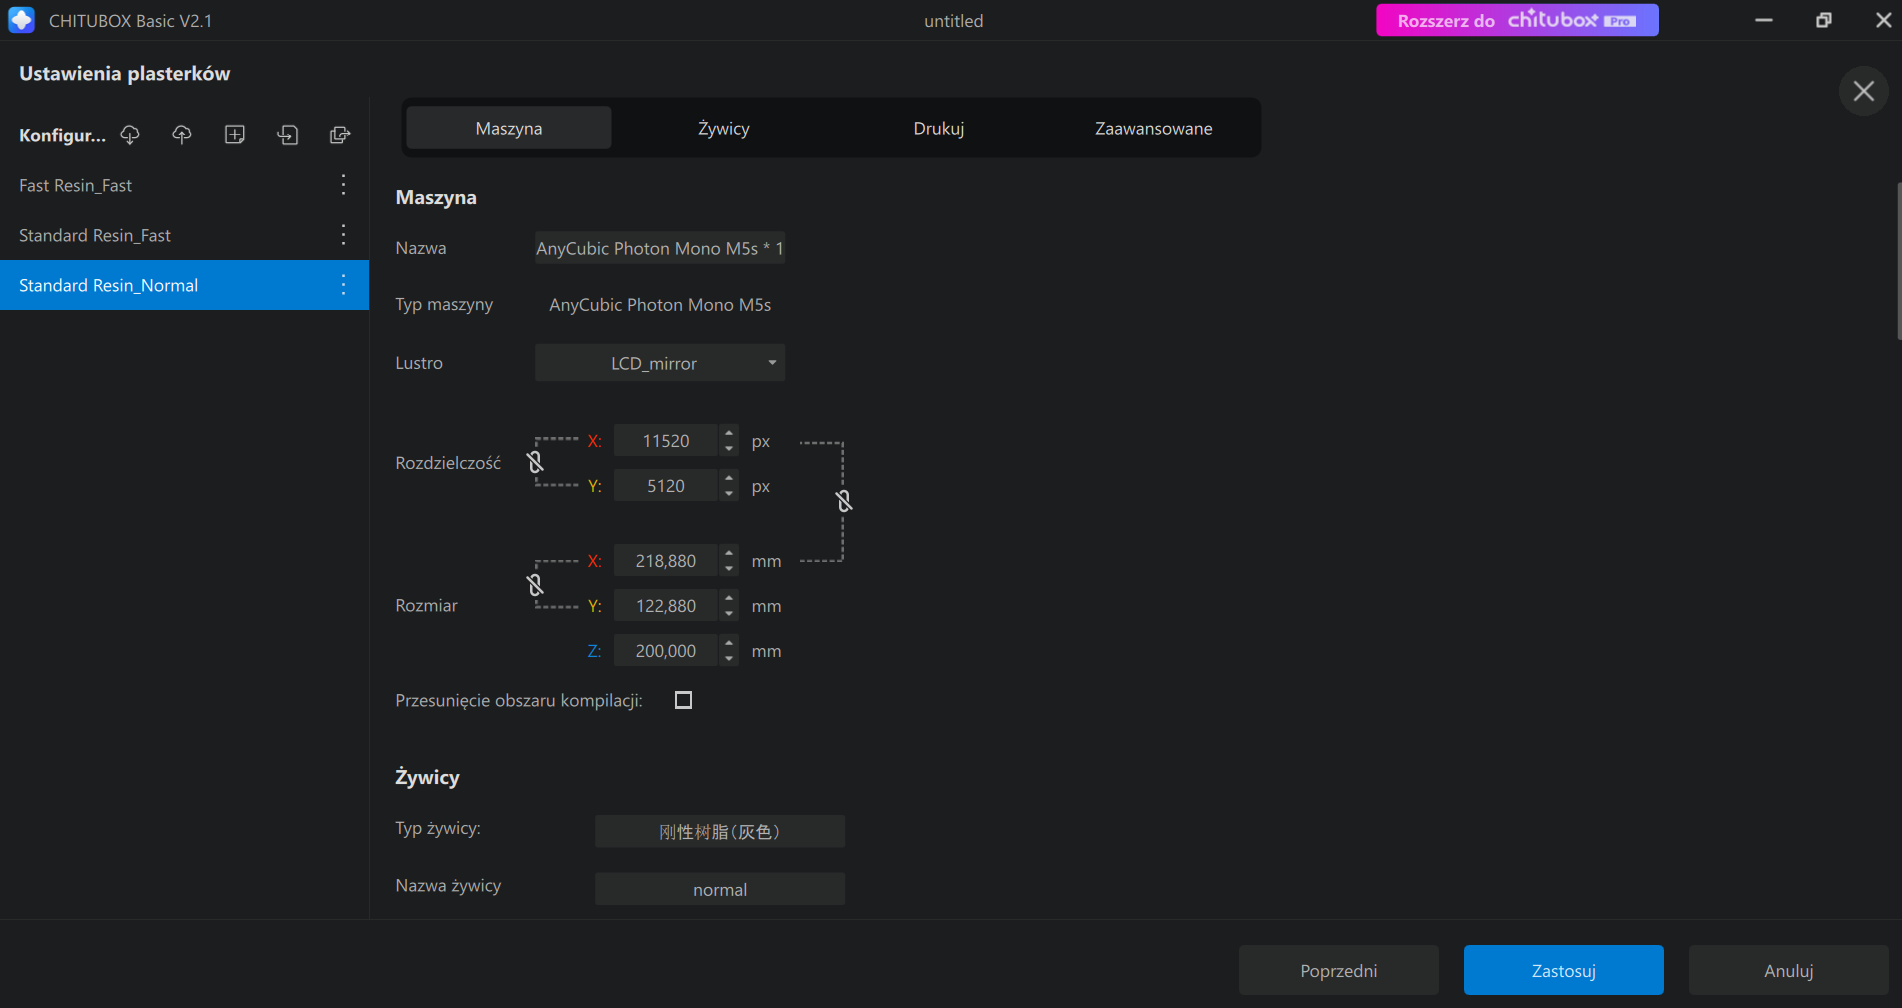Image resolution: width=1902 pixels, height=1008 pixels.
Task: Toggle resolution-to-size link lock
Action: coord(844,501)
